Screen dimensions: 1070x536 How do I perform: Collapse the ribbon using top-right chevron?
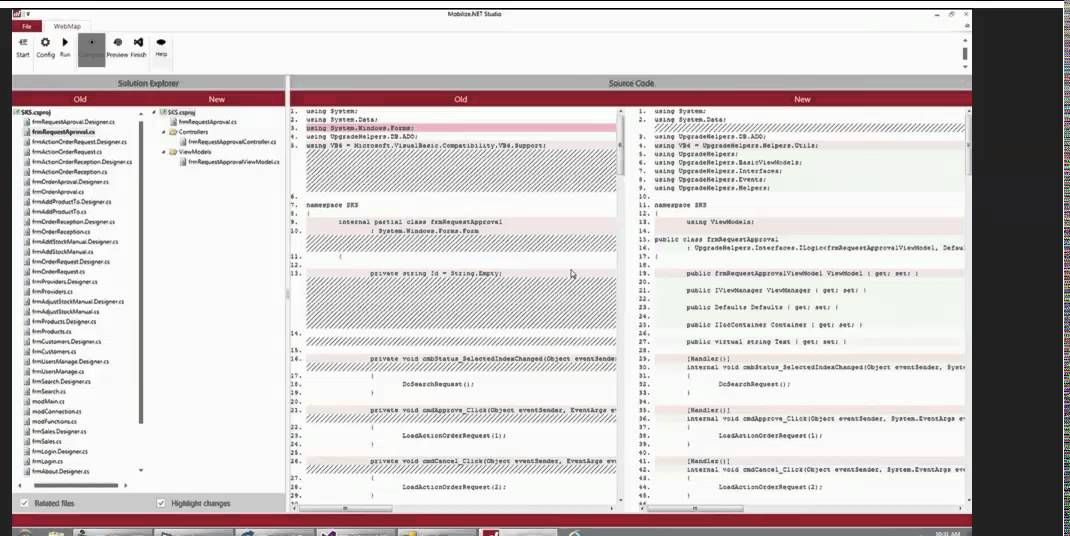pos(967,26)
